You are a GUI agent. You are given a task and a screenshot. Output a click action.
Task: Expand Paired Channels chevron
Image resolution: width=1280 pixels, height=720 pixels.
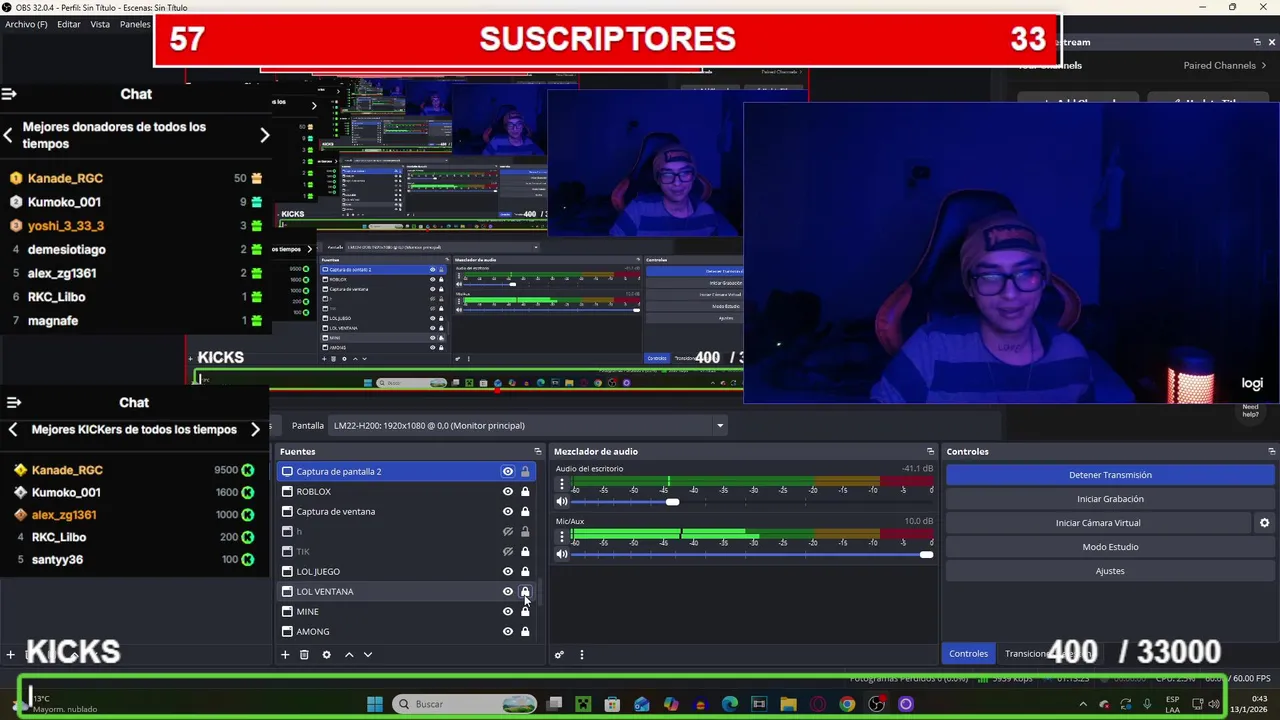coord(1264,66)
